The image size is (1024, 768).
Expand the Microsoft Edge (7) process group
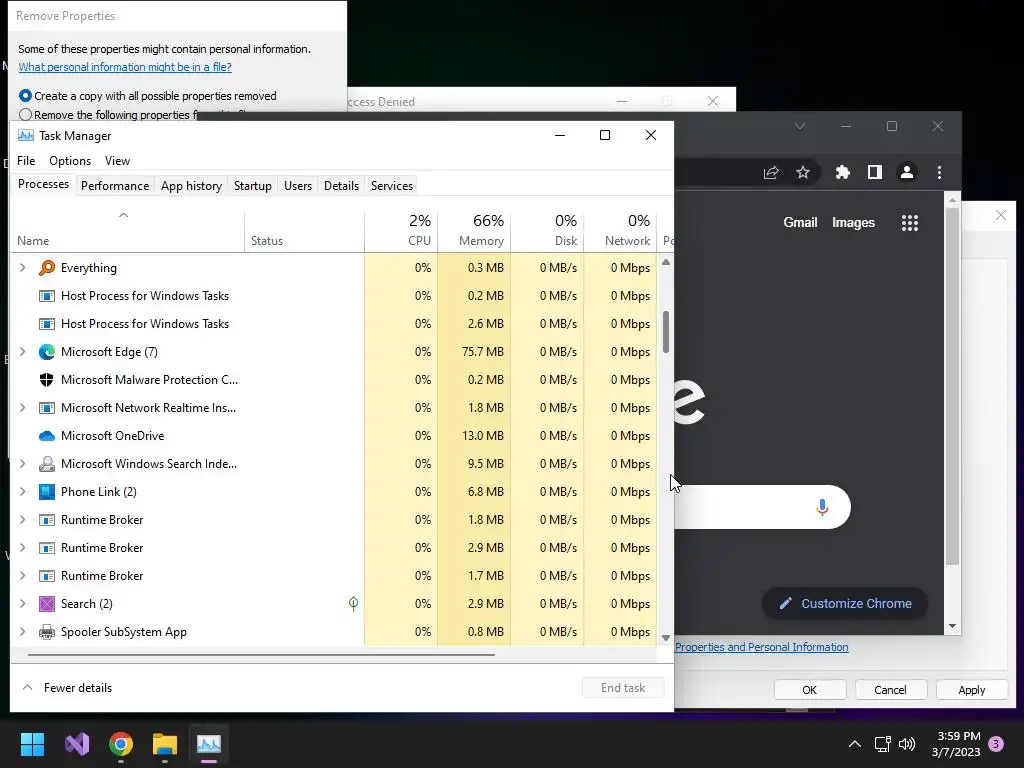23,352
